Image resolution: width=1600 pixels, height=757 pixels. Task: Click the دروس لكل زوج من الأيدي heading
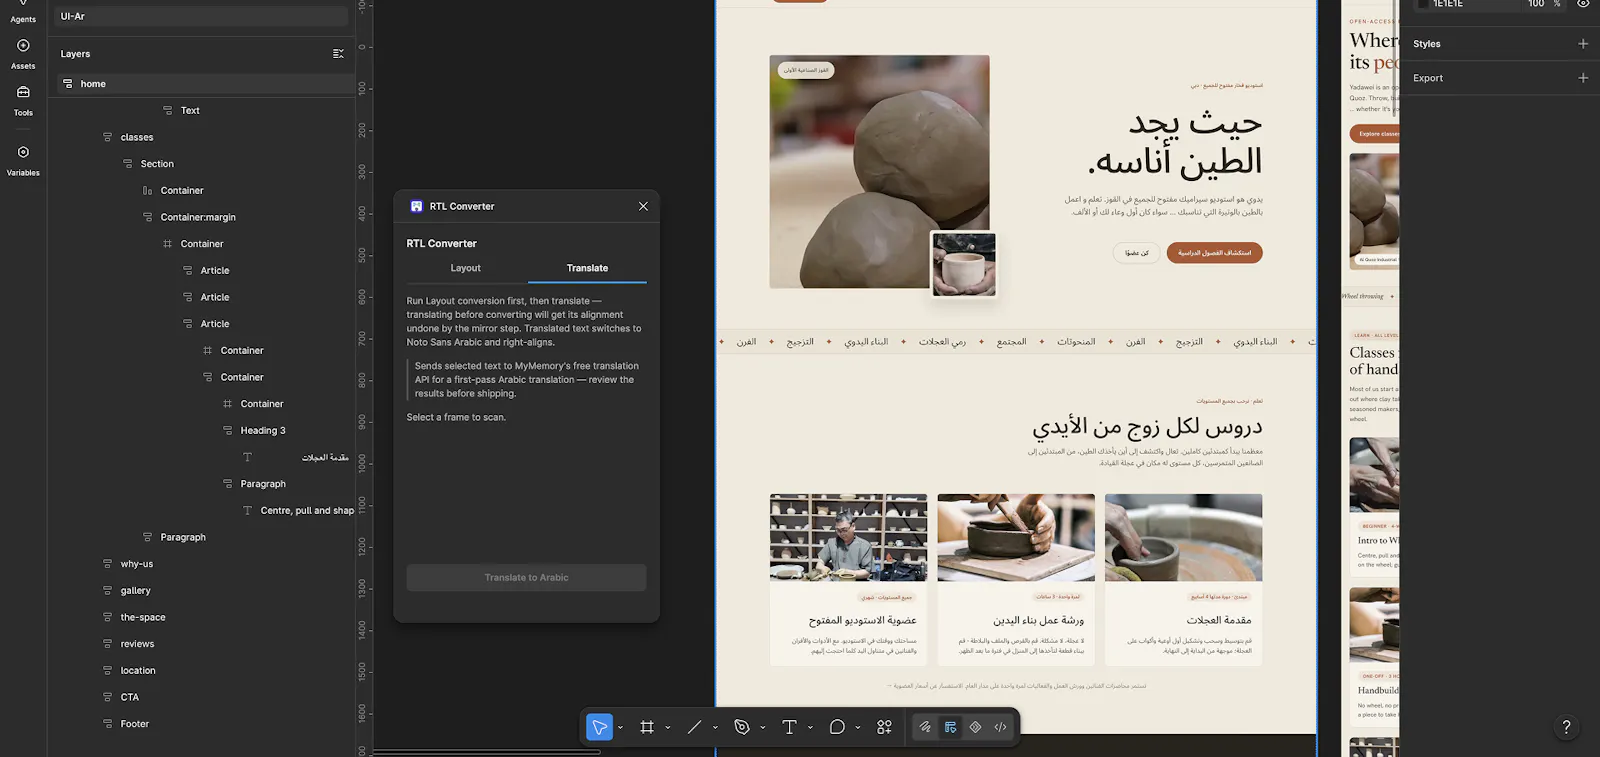pyautogui.click(x=1147, y=427)
